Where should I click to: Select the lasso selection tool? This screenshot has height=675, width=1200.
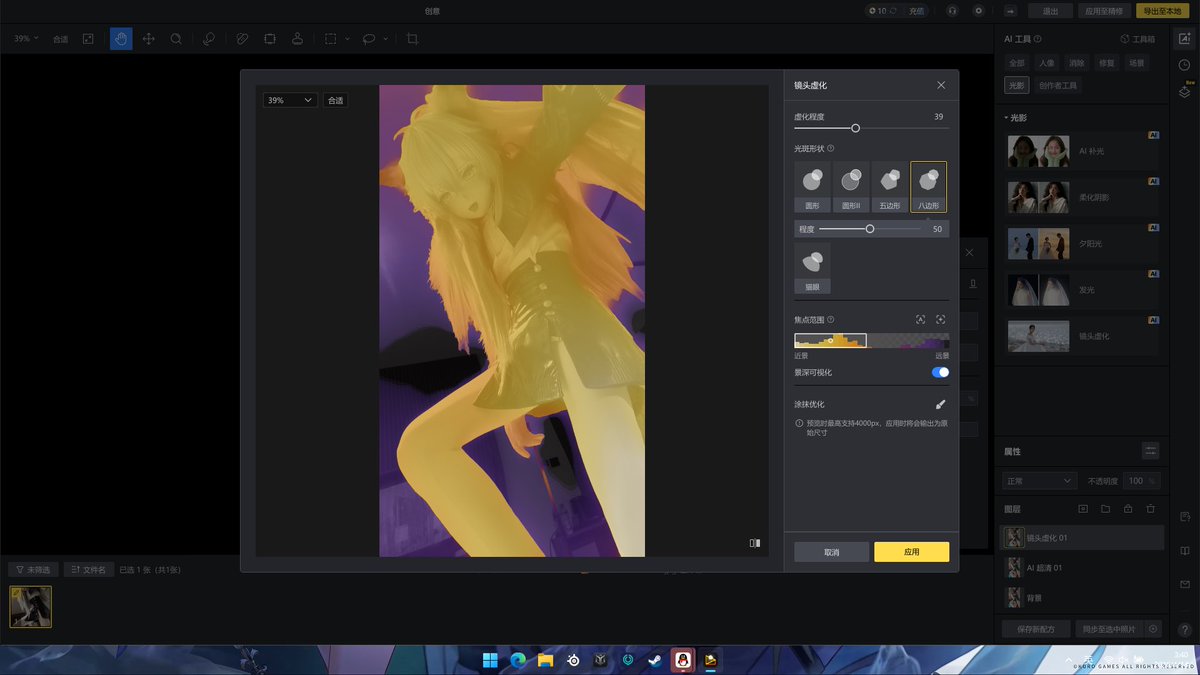369,39
